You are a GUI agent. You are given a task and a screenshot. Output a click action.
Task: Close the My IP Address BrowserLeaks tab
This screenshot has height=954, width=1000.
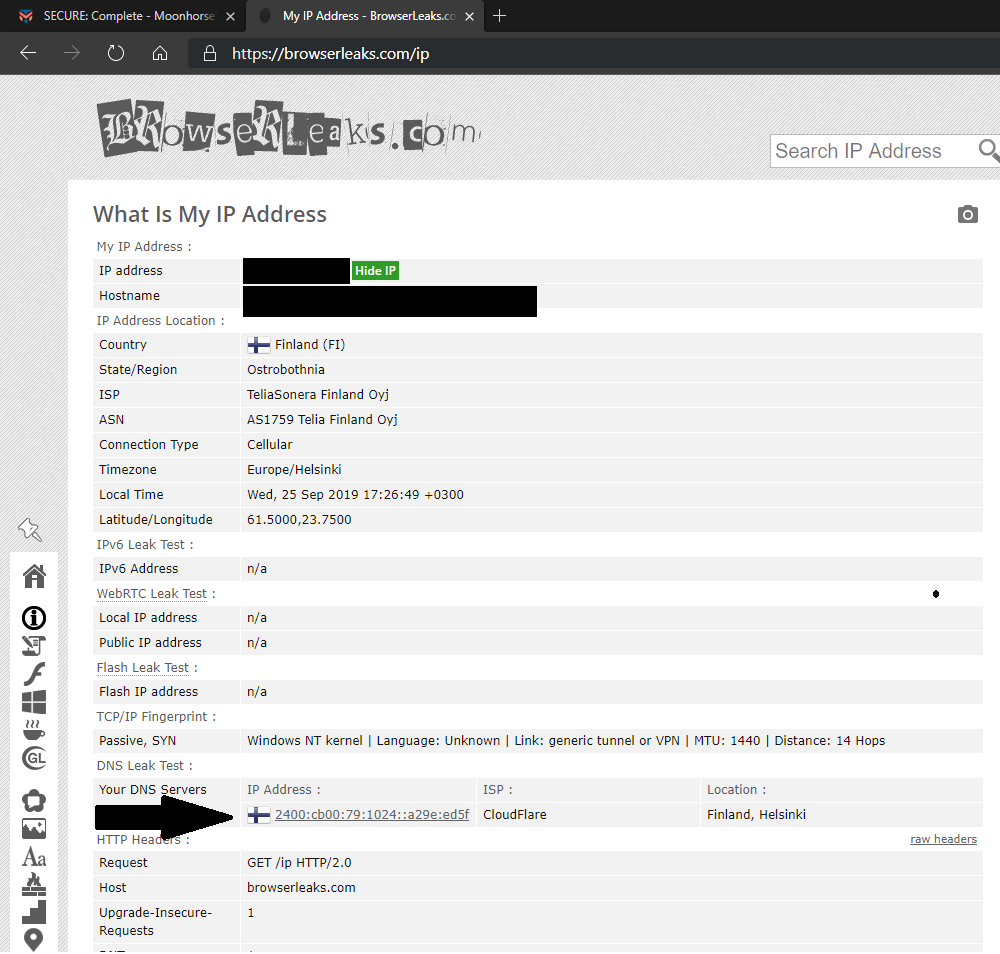469,17
